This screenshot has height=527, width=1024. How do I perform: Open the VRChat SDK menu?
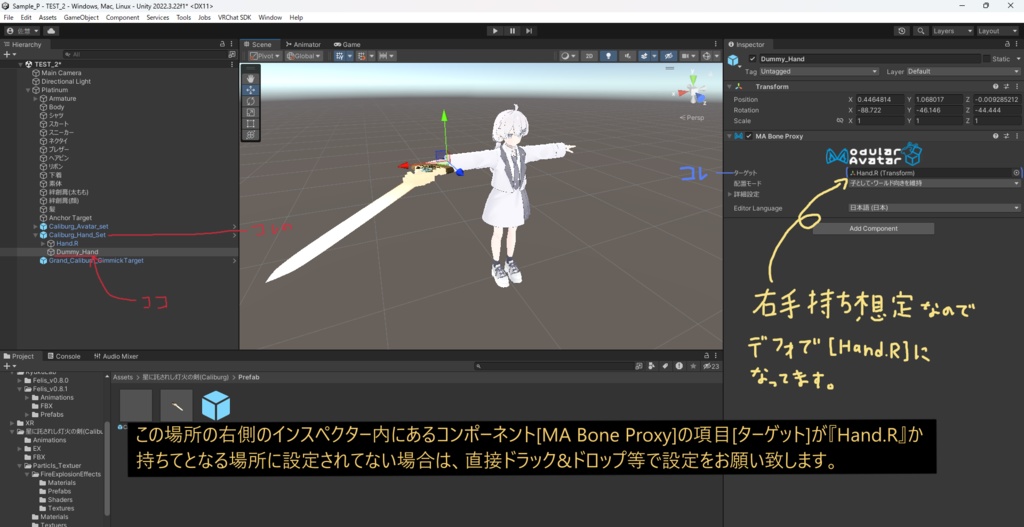point(235,18)
